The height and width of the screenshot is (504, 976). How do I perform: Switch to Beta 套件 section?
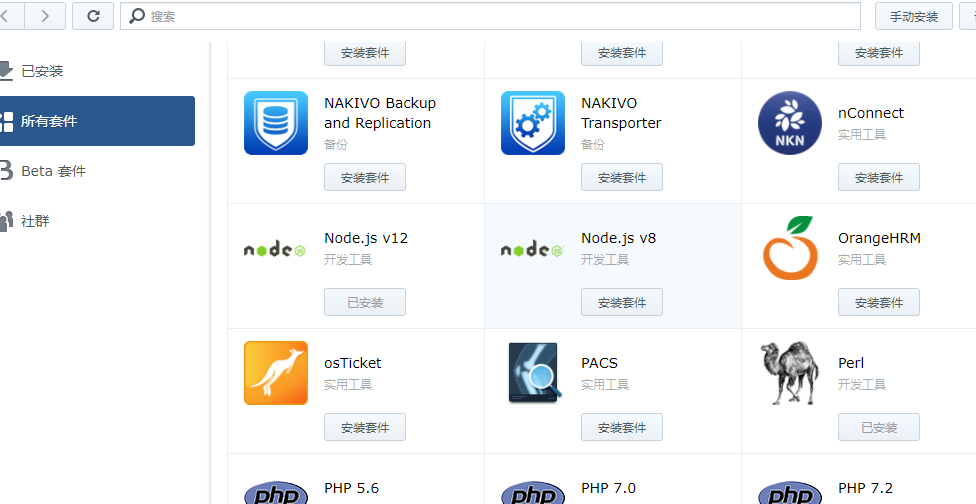(54, 171)
